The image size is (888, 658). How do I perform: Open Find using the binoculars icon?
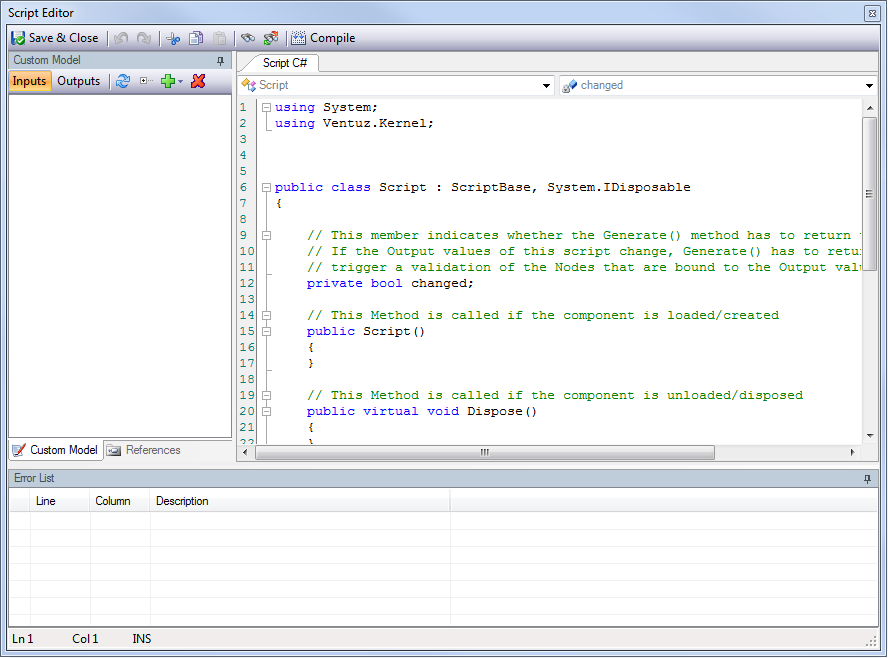[x=246, y=38]
